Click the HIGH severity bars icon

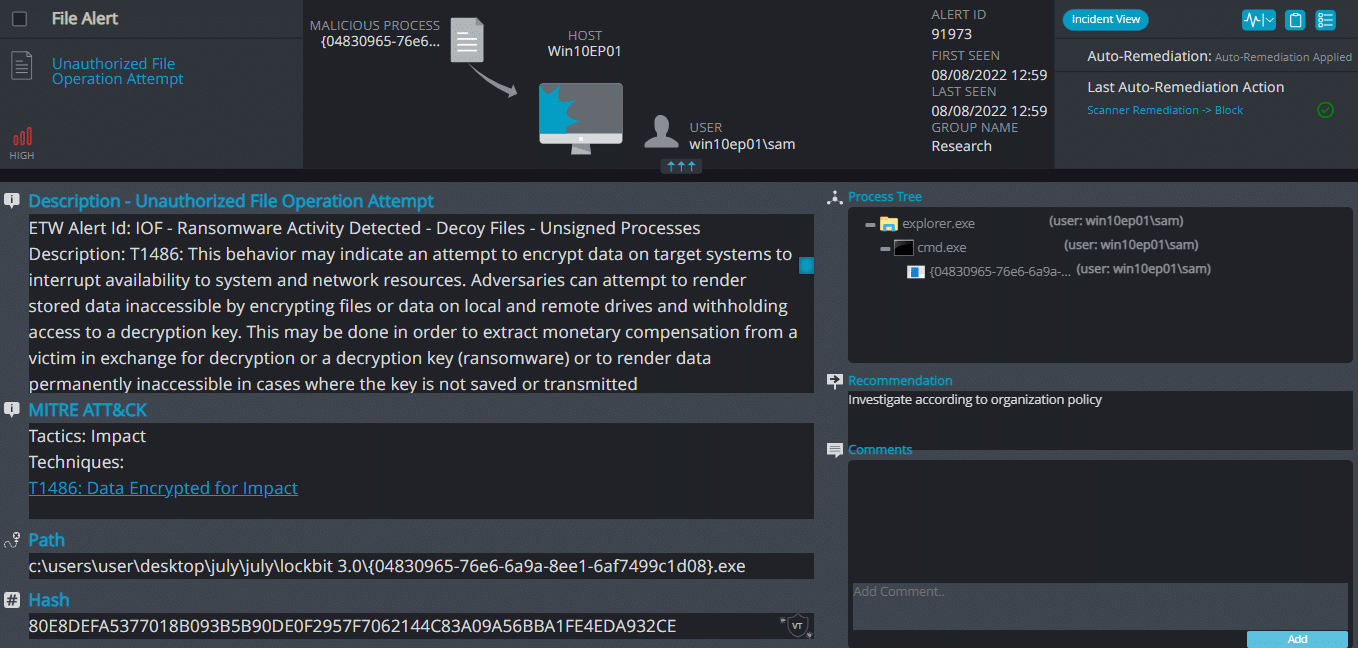point(22,137)
